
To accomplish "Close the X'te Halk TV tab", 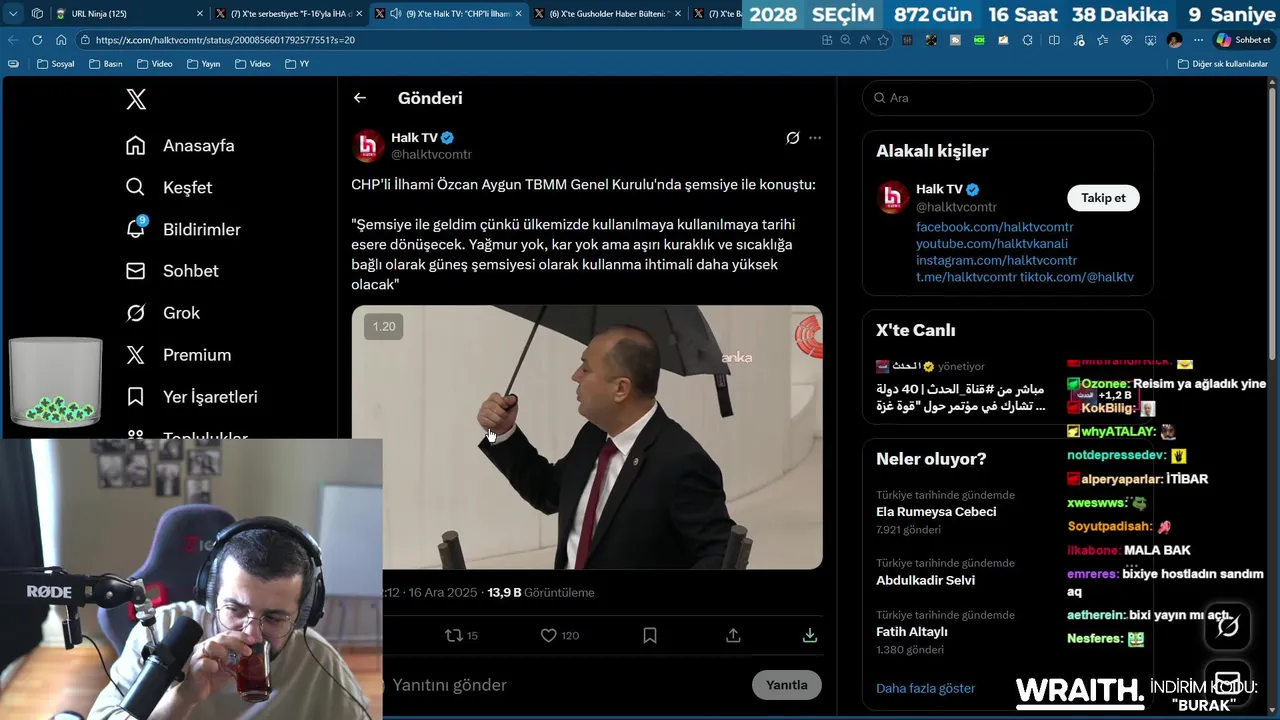I will (518, 14).
